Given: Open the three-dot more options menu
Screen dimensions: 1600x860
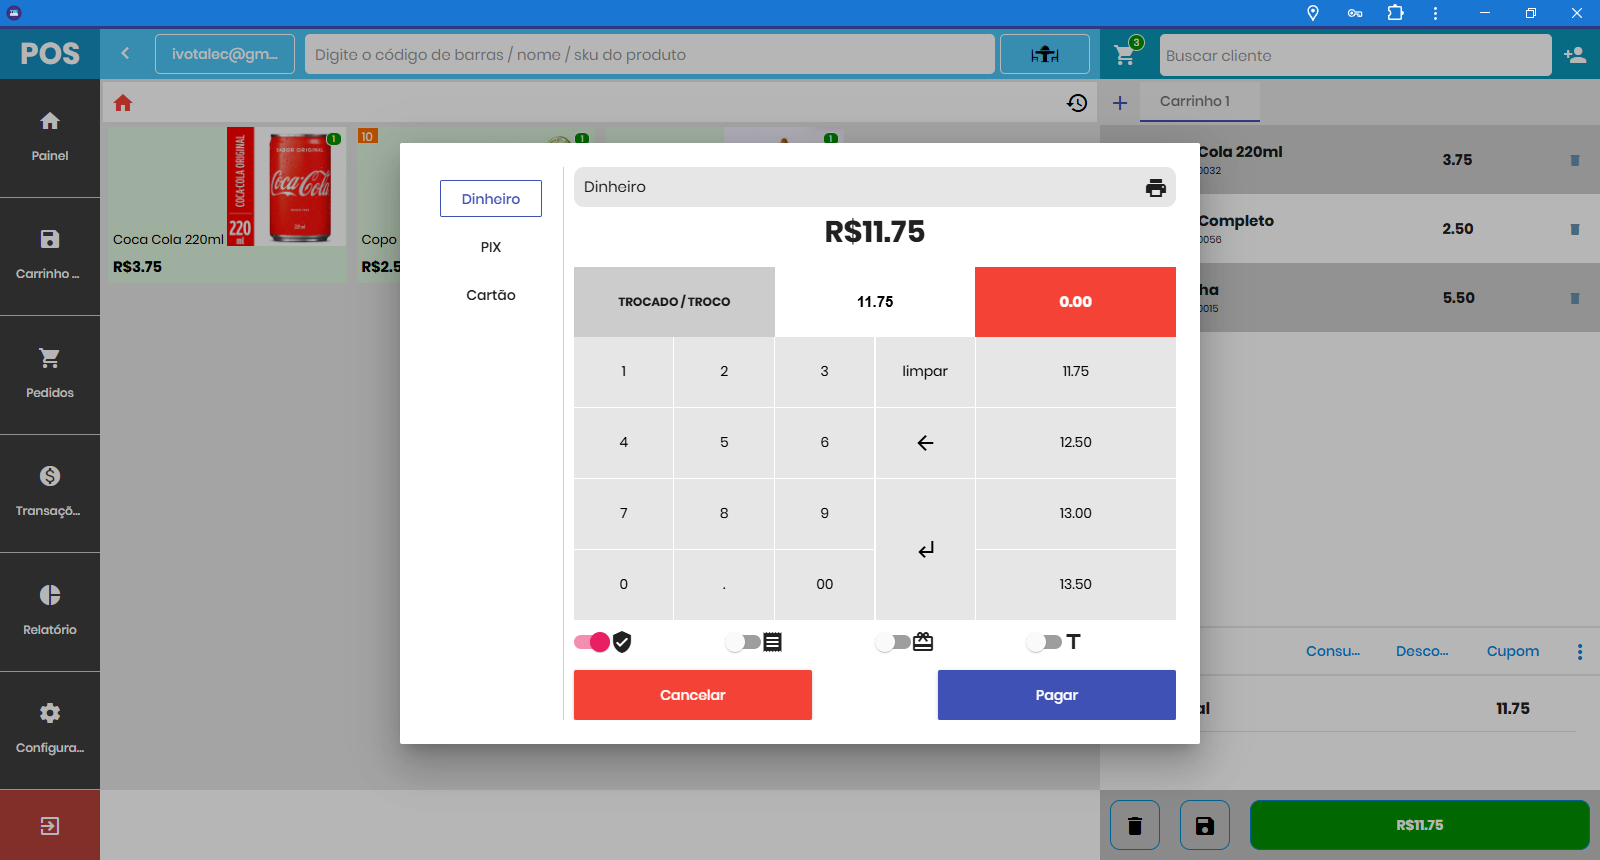Looking at the screenshot, I should click(x=1579, y=652).
